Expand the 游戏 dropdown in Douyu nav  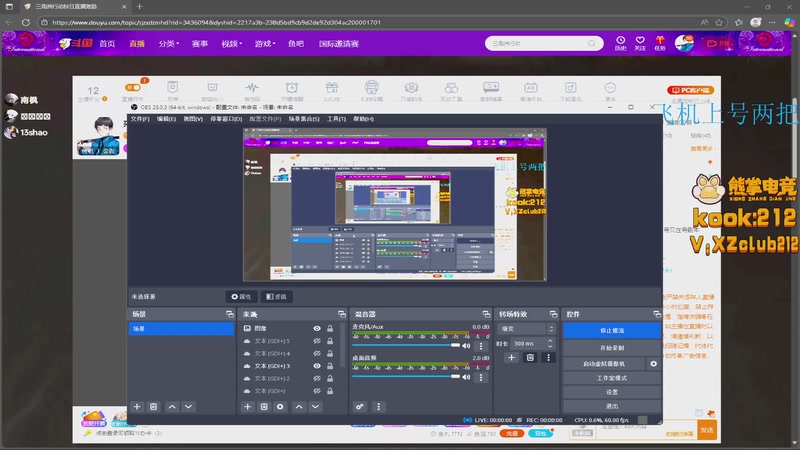[265, 44]
